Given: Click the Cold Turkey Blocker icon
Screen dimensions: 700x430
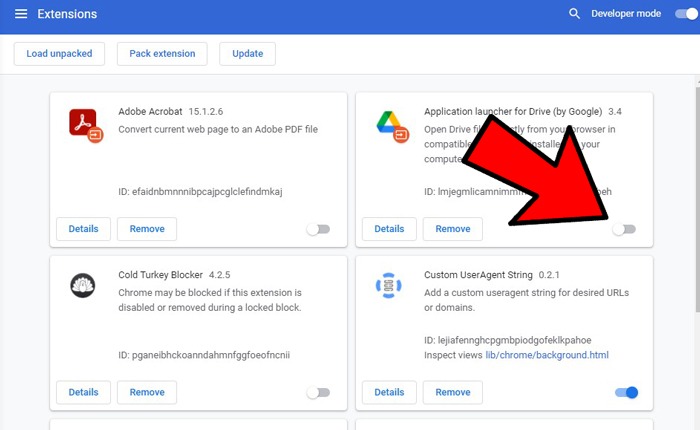Looking at the screenshot, I should click(x=83, y=285).
